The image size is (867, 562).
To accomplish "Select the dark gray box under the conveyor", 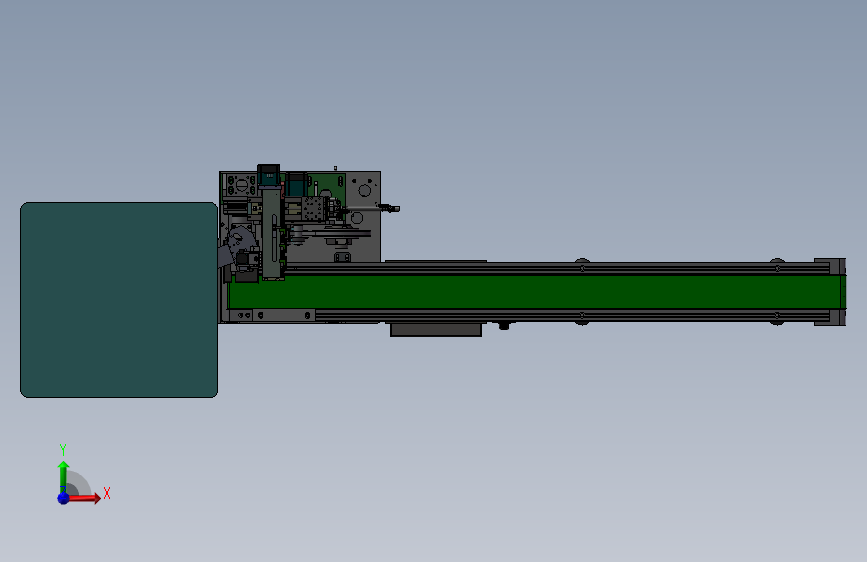I will click(x=436, y=330).
